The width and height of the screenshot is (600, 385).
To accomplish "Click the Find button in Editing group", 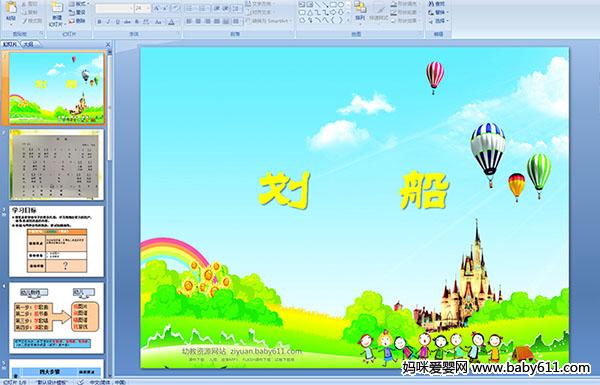I will [x=438, y=4].
